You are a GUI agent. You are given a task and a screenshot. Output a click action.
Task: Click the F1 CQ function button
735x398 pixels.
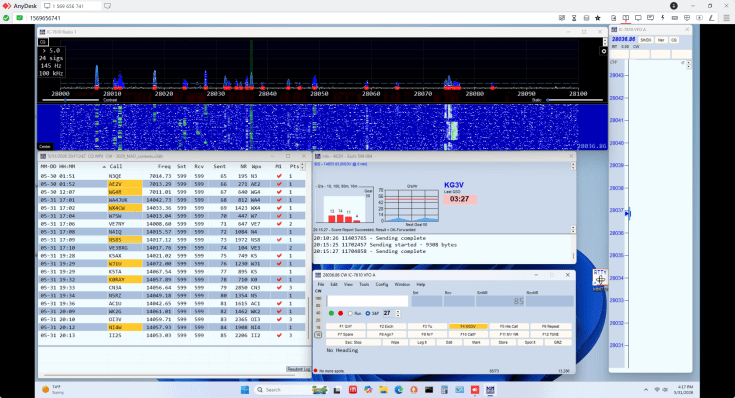click(345, 326)
